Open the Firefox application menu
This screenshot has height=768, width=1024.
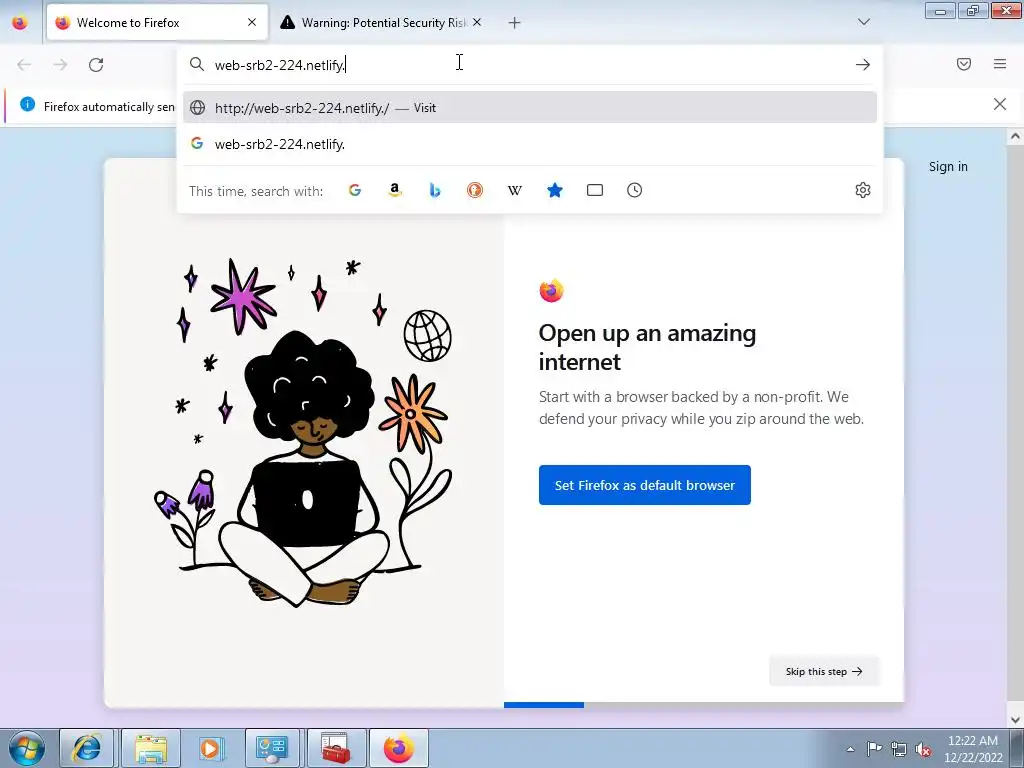[x=1000, y=64]
